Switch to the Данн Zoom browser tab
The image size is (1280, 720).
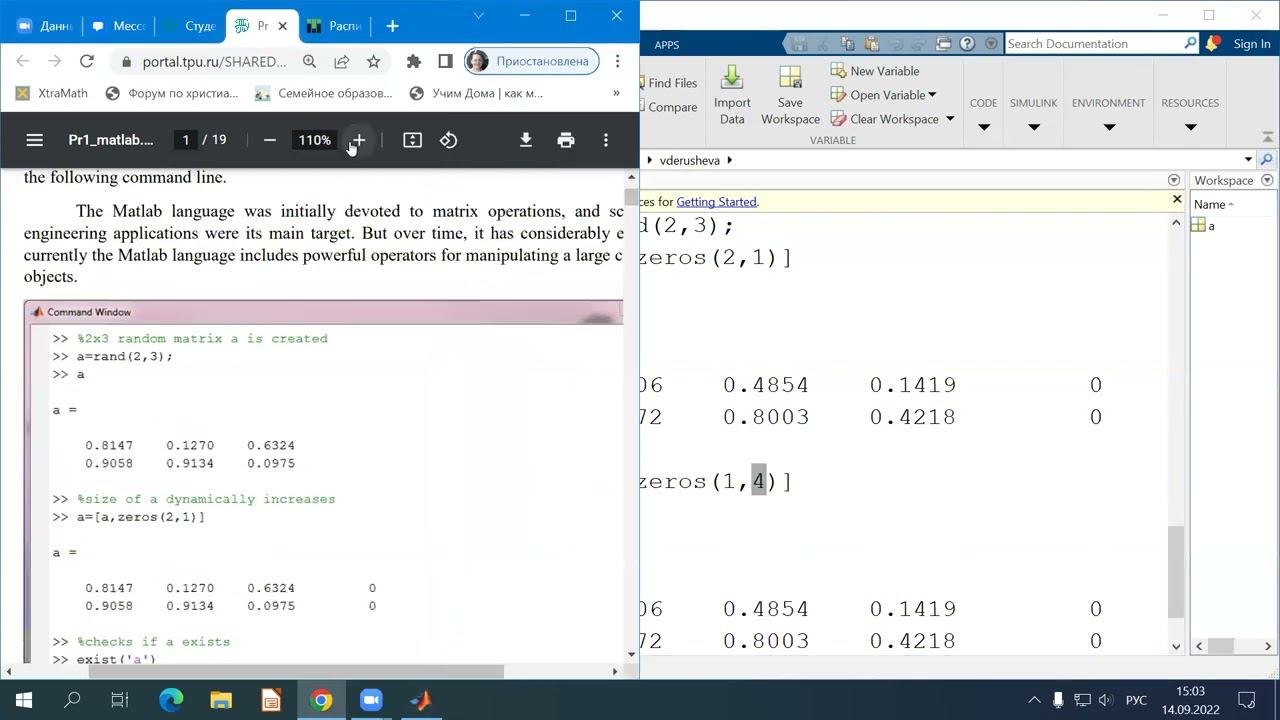46,26
